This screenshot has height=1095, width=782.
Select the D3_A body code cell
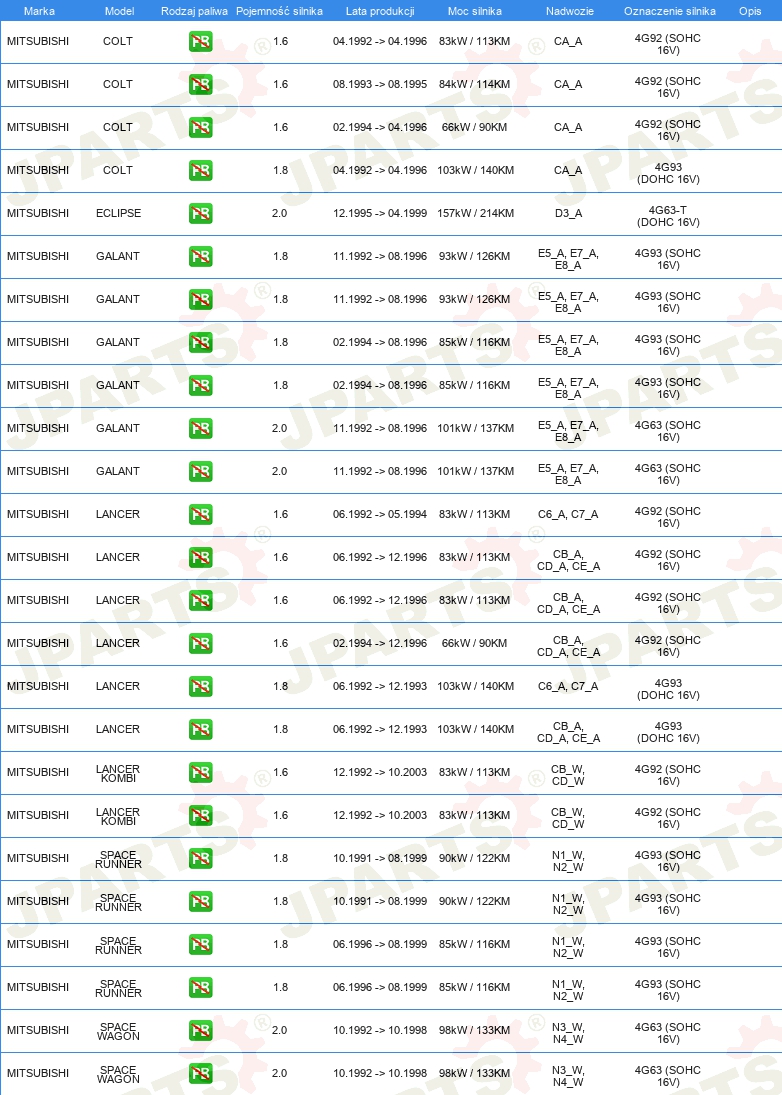(x=568, y=213)
